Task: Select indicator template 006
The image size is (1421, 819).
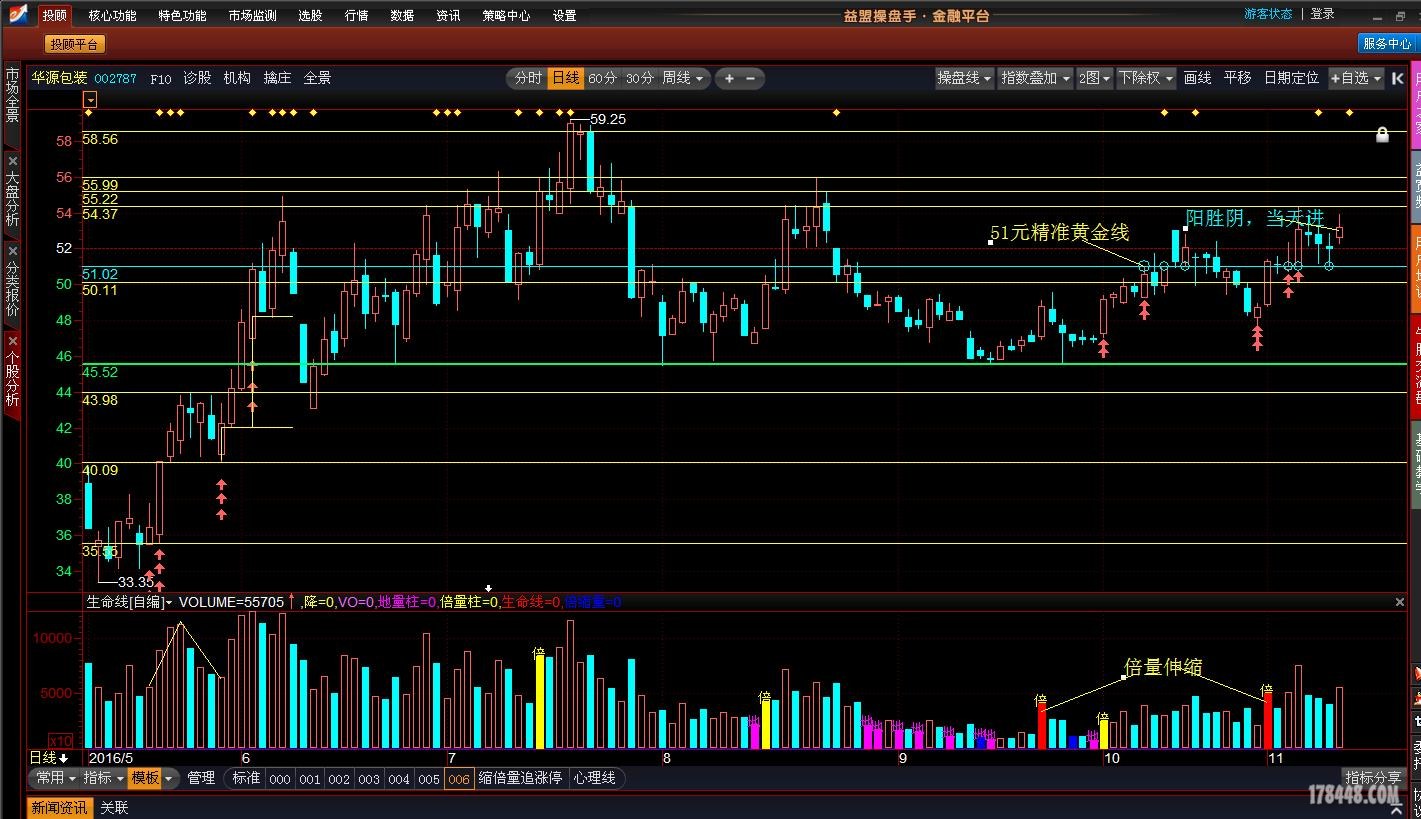Action: [458, 778]
